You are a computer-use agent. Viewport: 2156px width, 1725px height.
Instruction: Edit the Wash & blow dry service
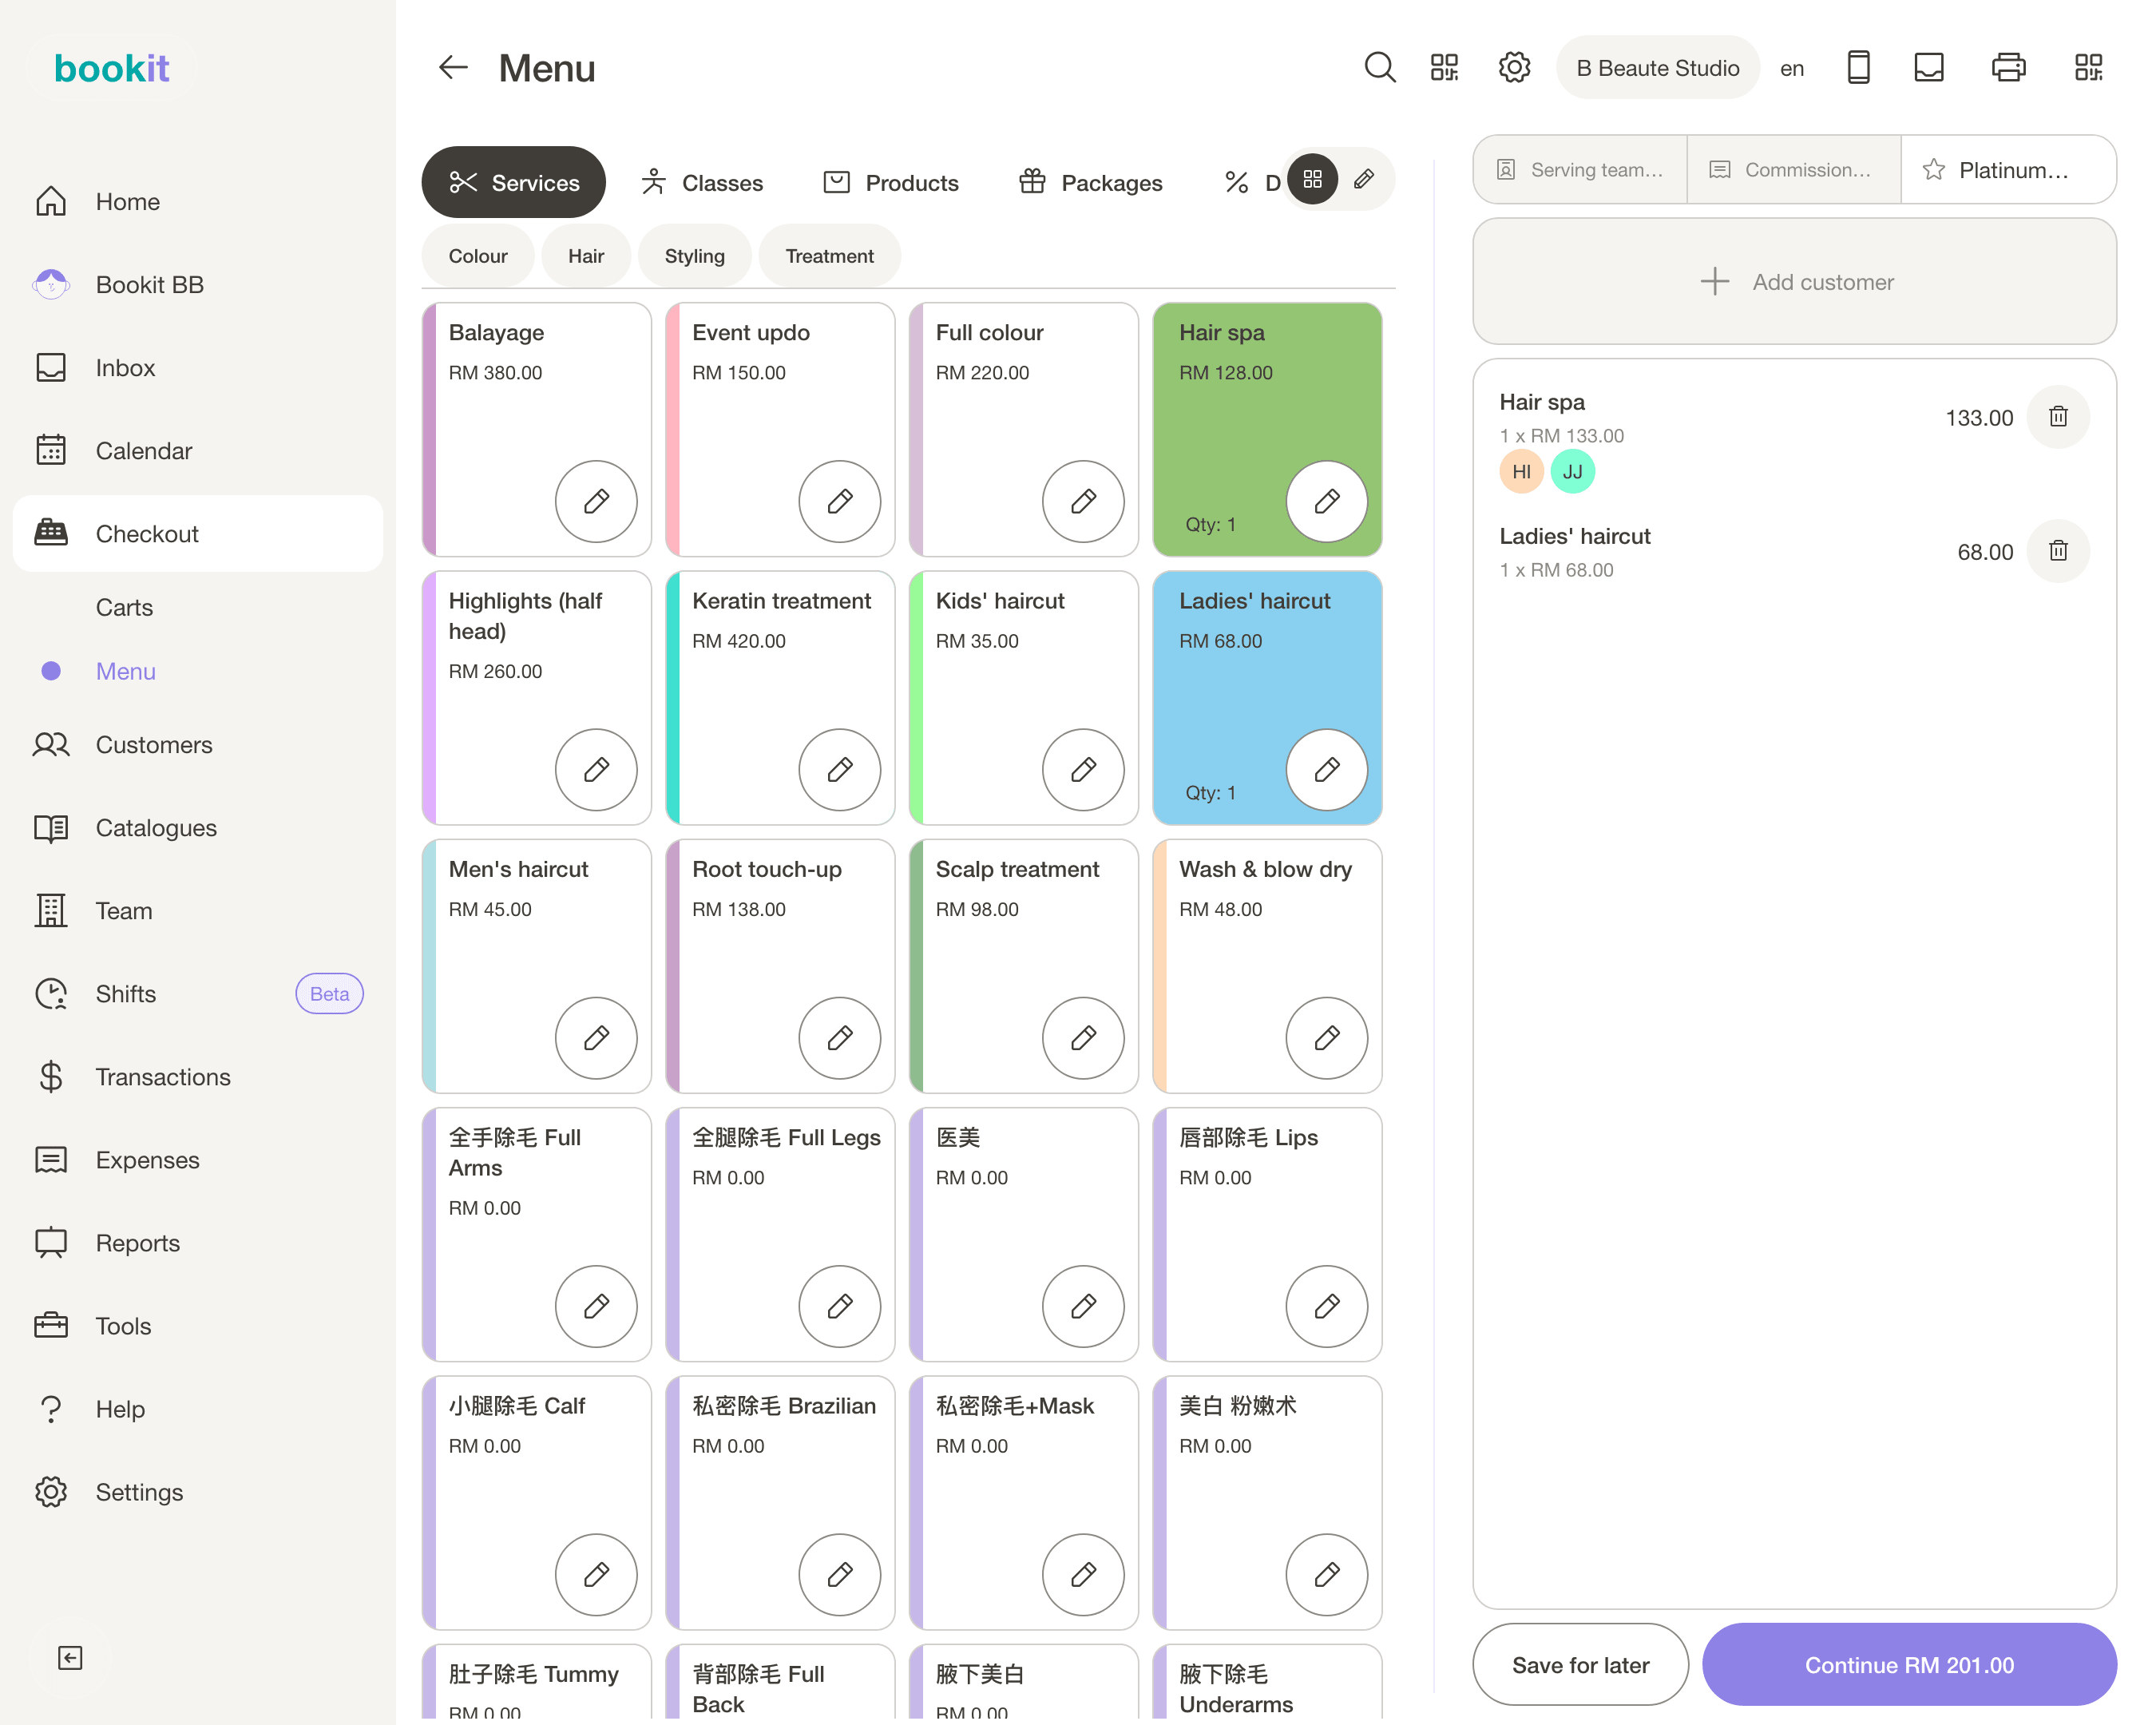1326,1037
